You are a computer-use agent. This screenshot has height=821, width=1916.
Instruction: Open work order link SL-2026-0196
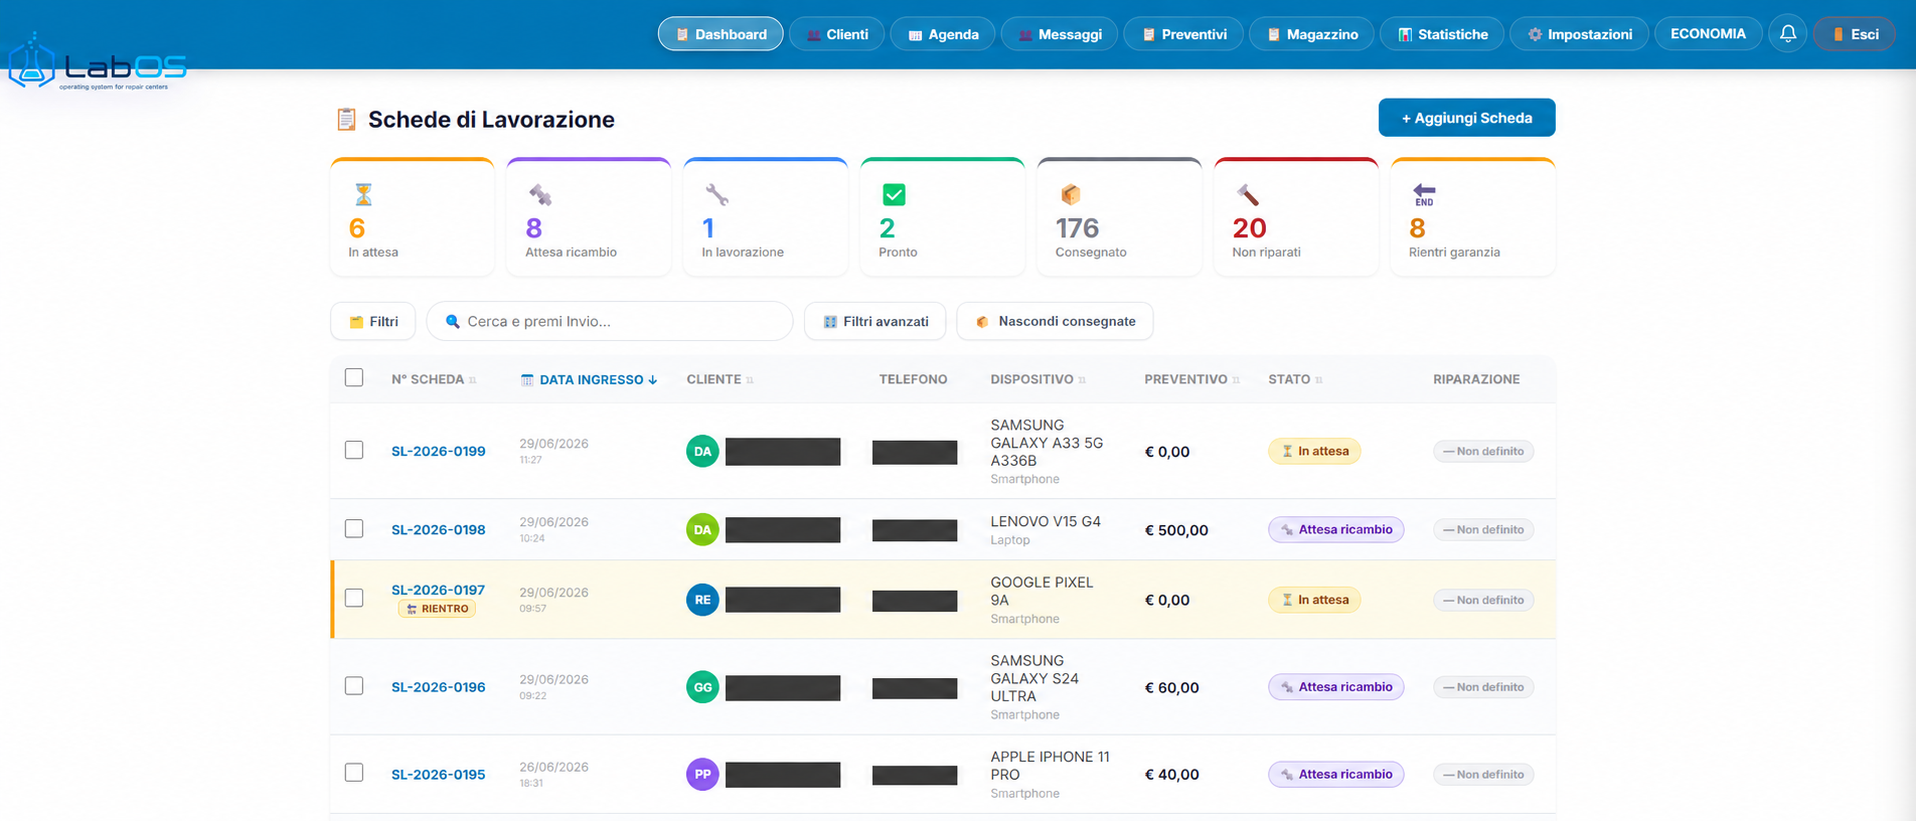tap(438, 687)
